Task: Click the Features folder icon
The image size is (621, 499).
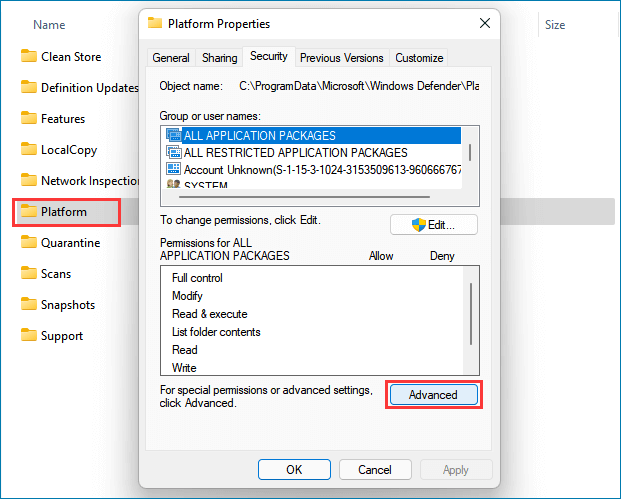Action: click(29, 119)
